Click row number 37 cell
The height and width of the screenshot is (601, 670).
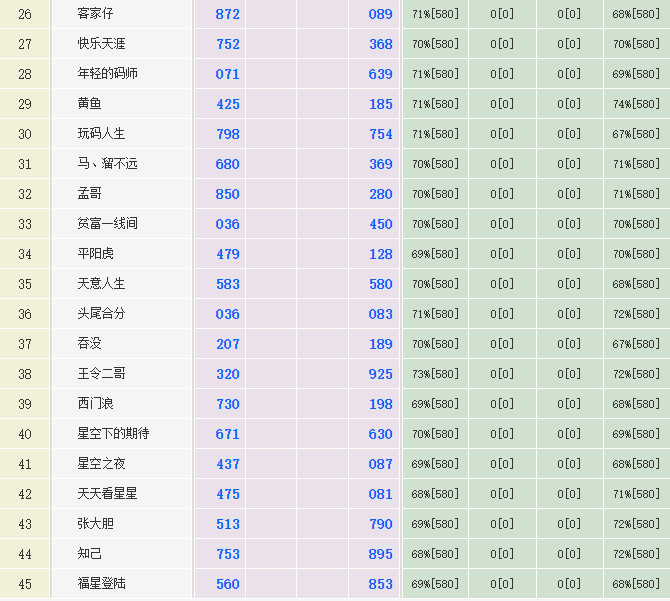(x=25, y=344)
